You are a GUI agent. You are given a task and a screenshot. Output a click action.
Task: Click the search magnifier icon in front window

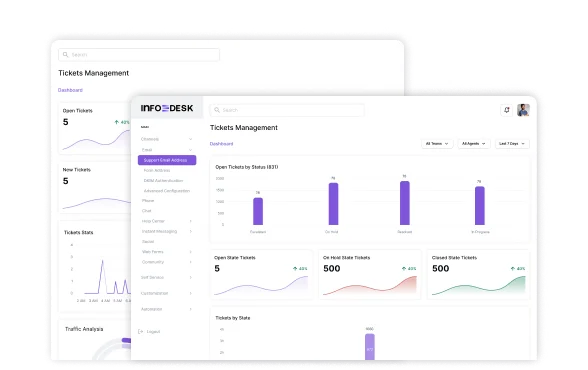tap(217, 110)
